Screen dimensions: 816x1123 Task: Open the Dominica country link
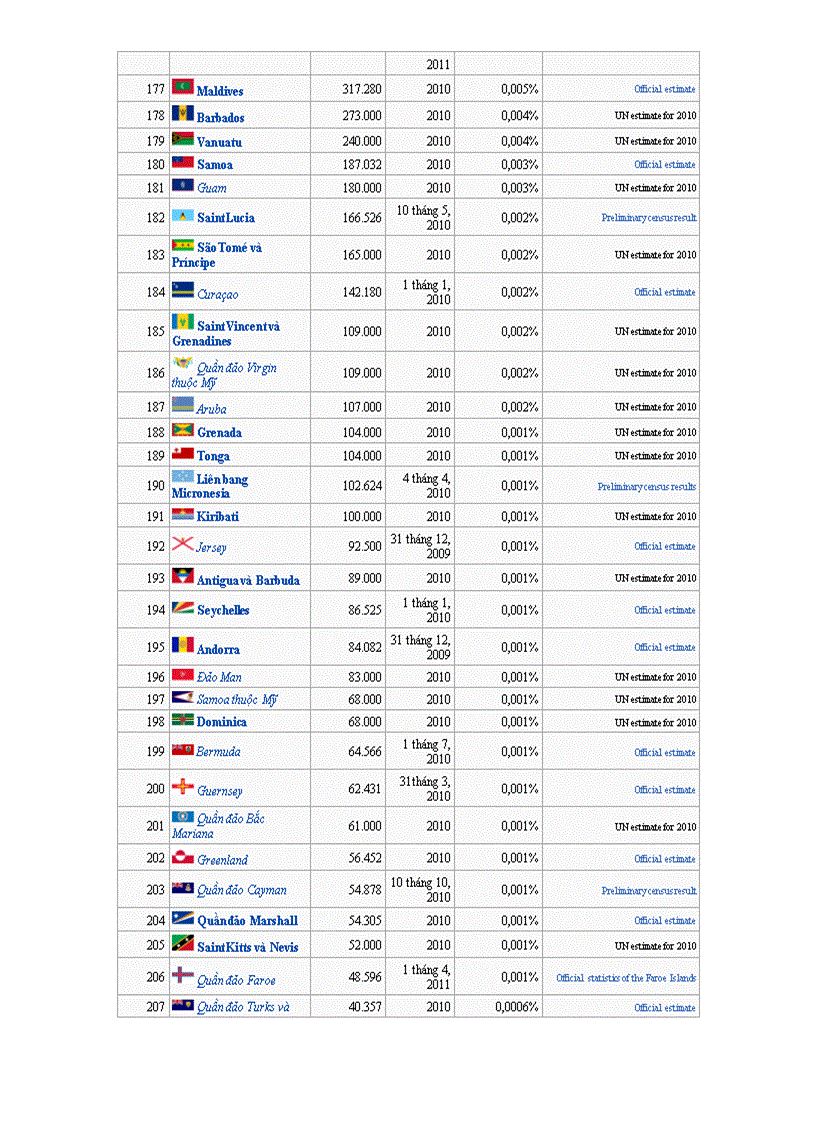pyautogui.click(x=221, y=722)
